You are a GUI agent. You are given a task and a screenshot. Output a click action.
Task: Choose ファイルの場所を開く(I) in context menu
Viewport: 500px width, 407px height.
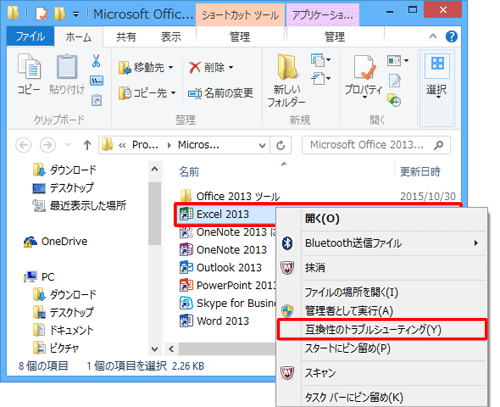pos(381,292)
